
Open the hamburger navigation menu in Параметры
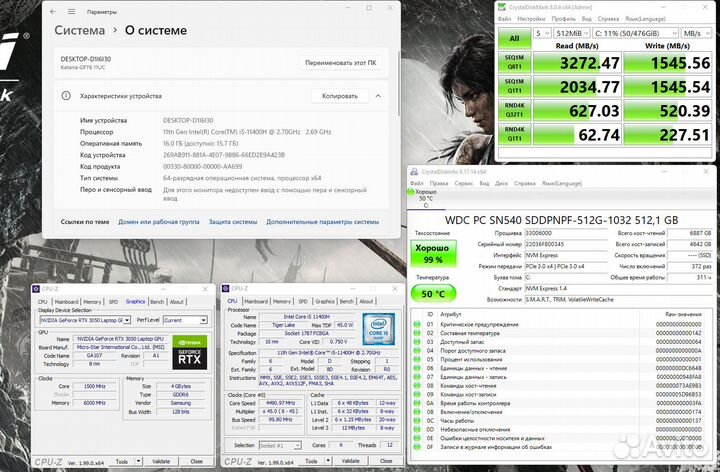coord(71,11)
